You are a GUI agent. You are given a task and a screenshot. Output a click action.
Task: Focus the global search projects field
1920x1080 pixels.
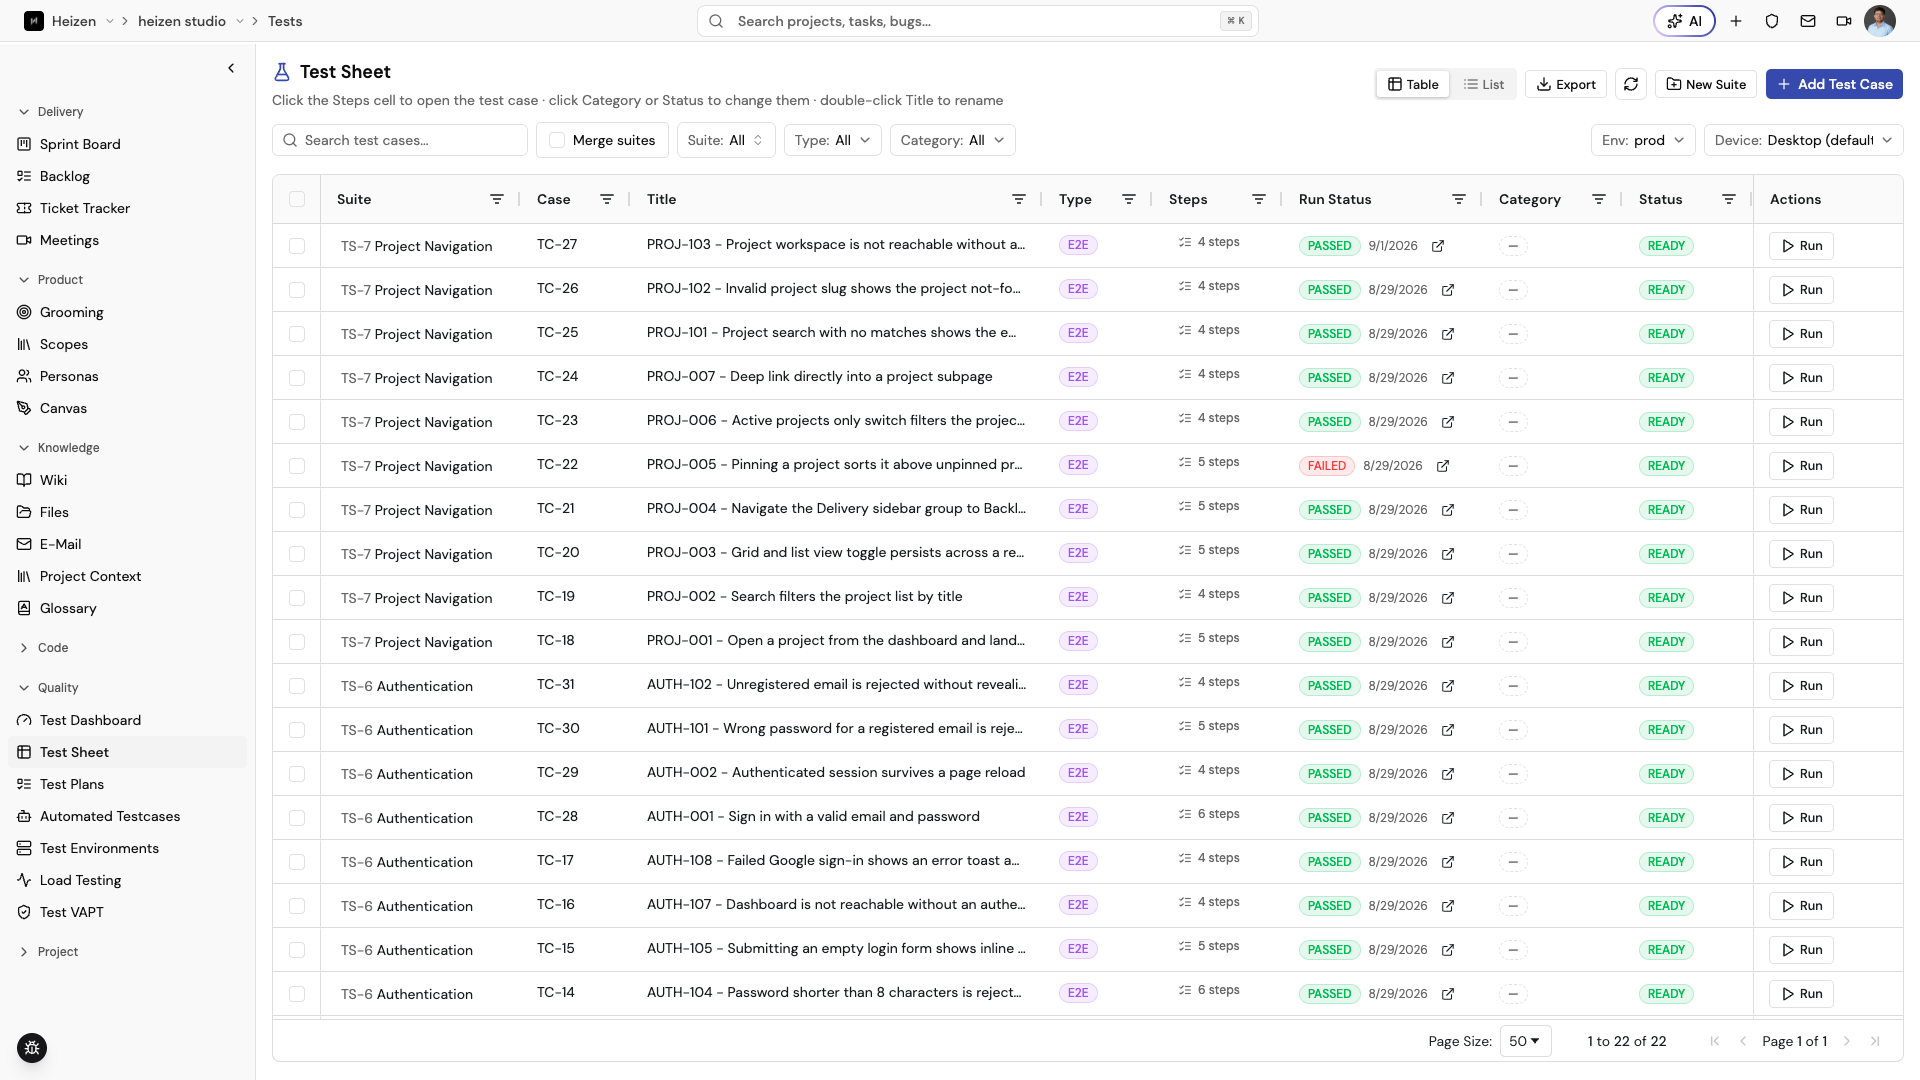click(x=978, y=21)
